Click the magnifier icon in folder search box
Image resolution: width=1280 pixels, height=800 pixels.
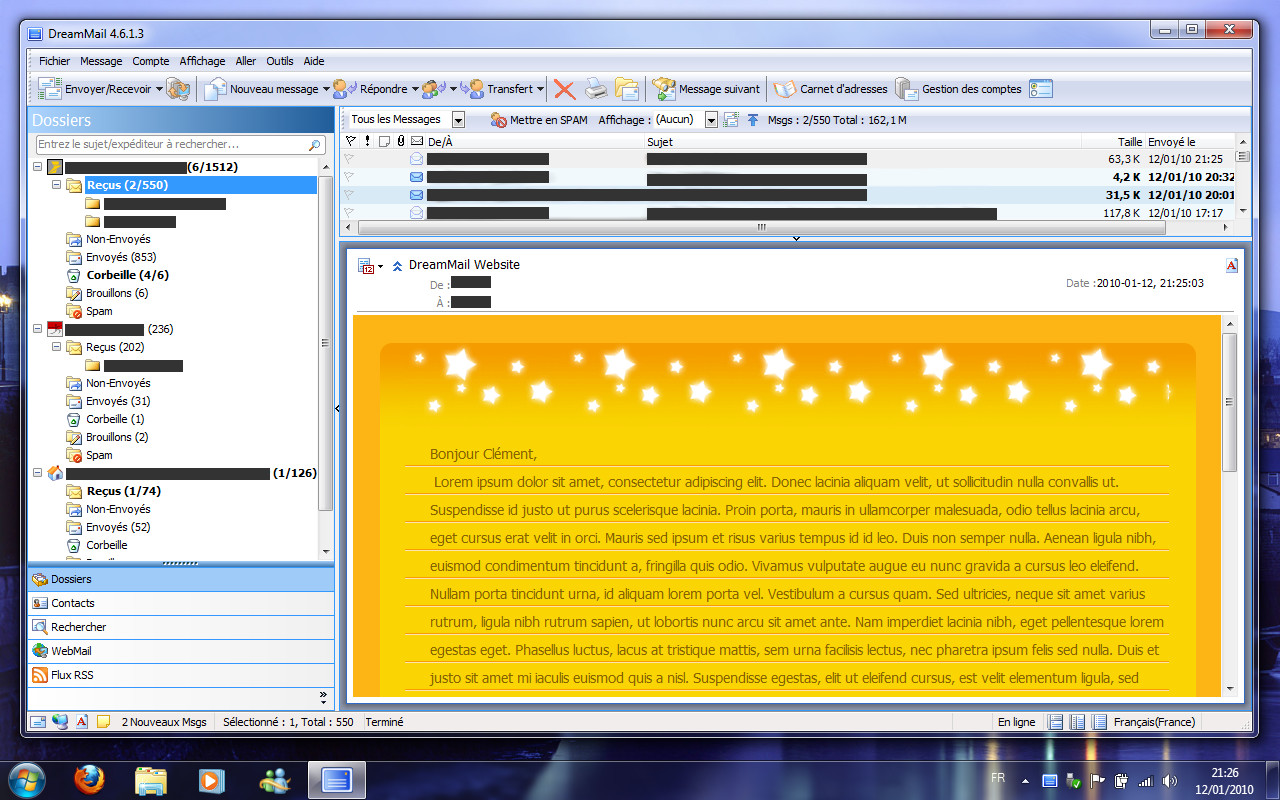(315, 145)
